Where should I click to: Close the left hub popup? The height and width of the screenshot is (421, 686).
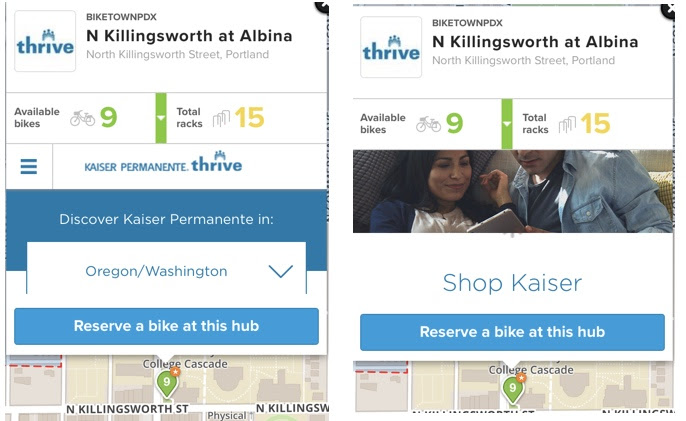[x=323, y=6]
